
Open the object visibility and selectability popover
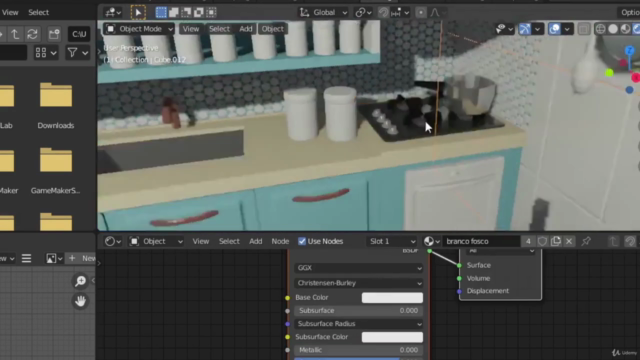click(504, 29)
